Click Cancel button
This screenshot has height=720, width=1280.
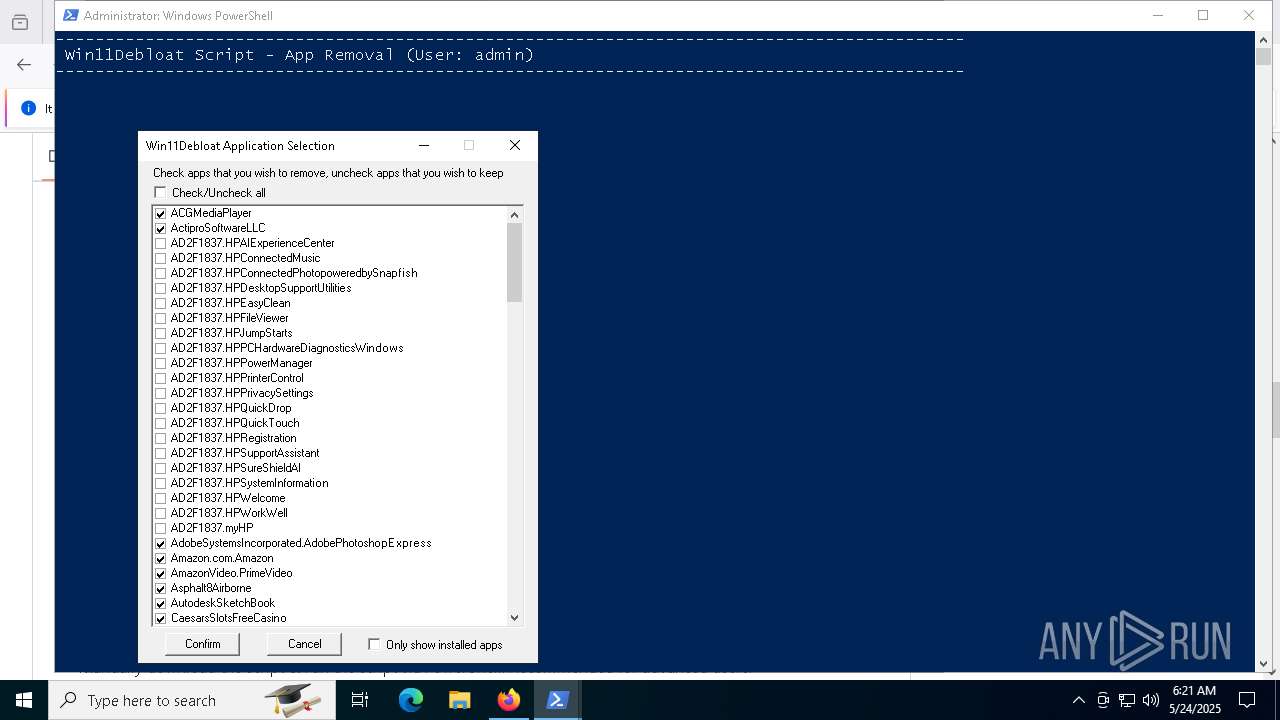point(304,644)
